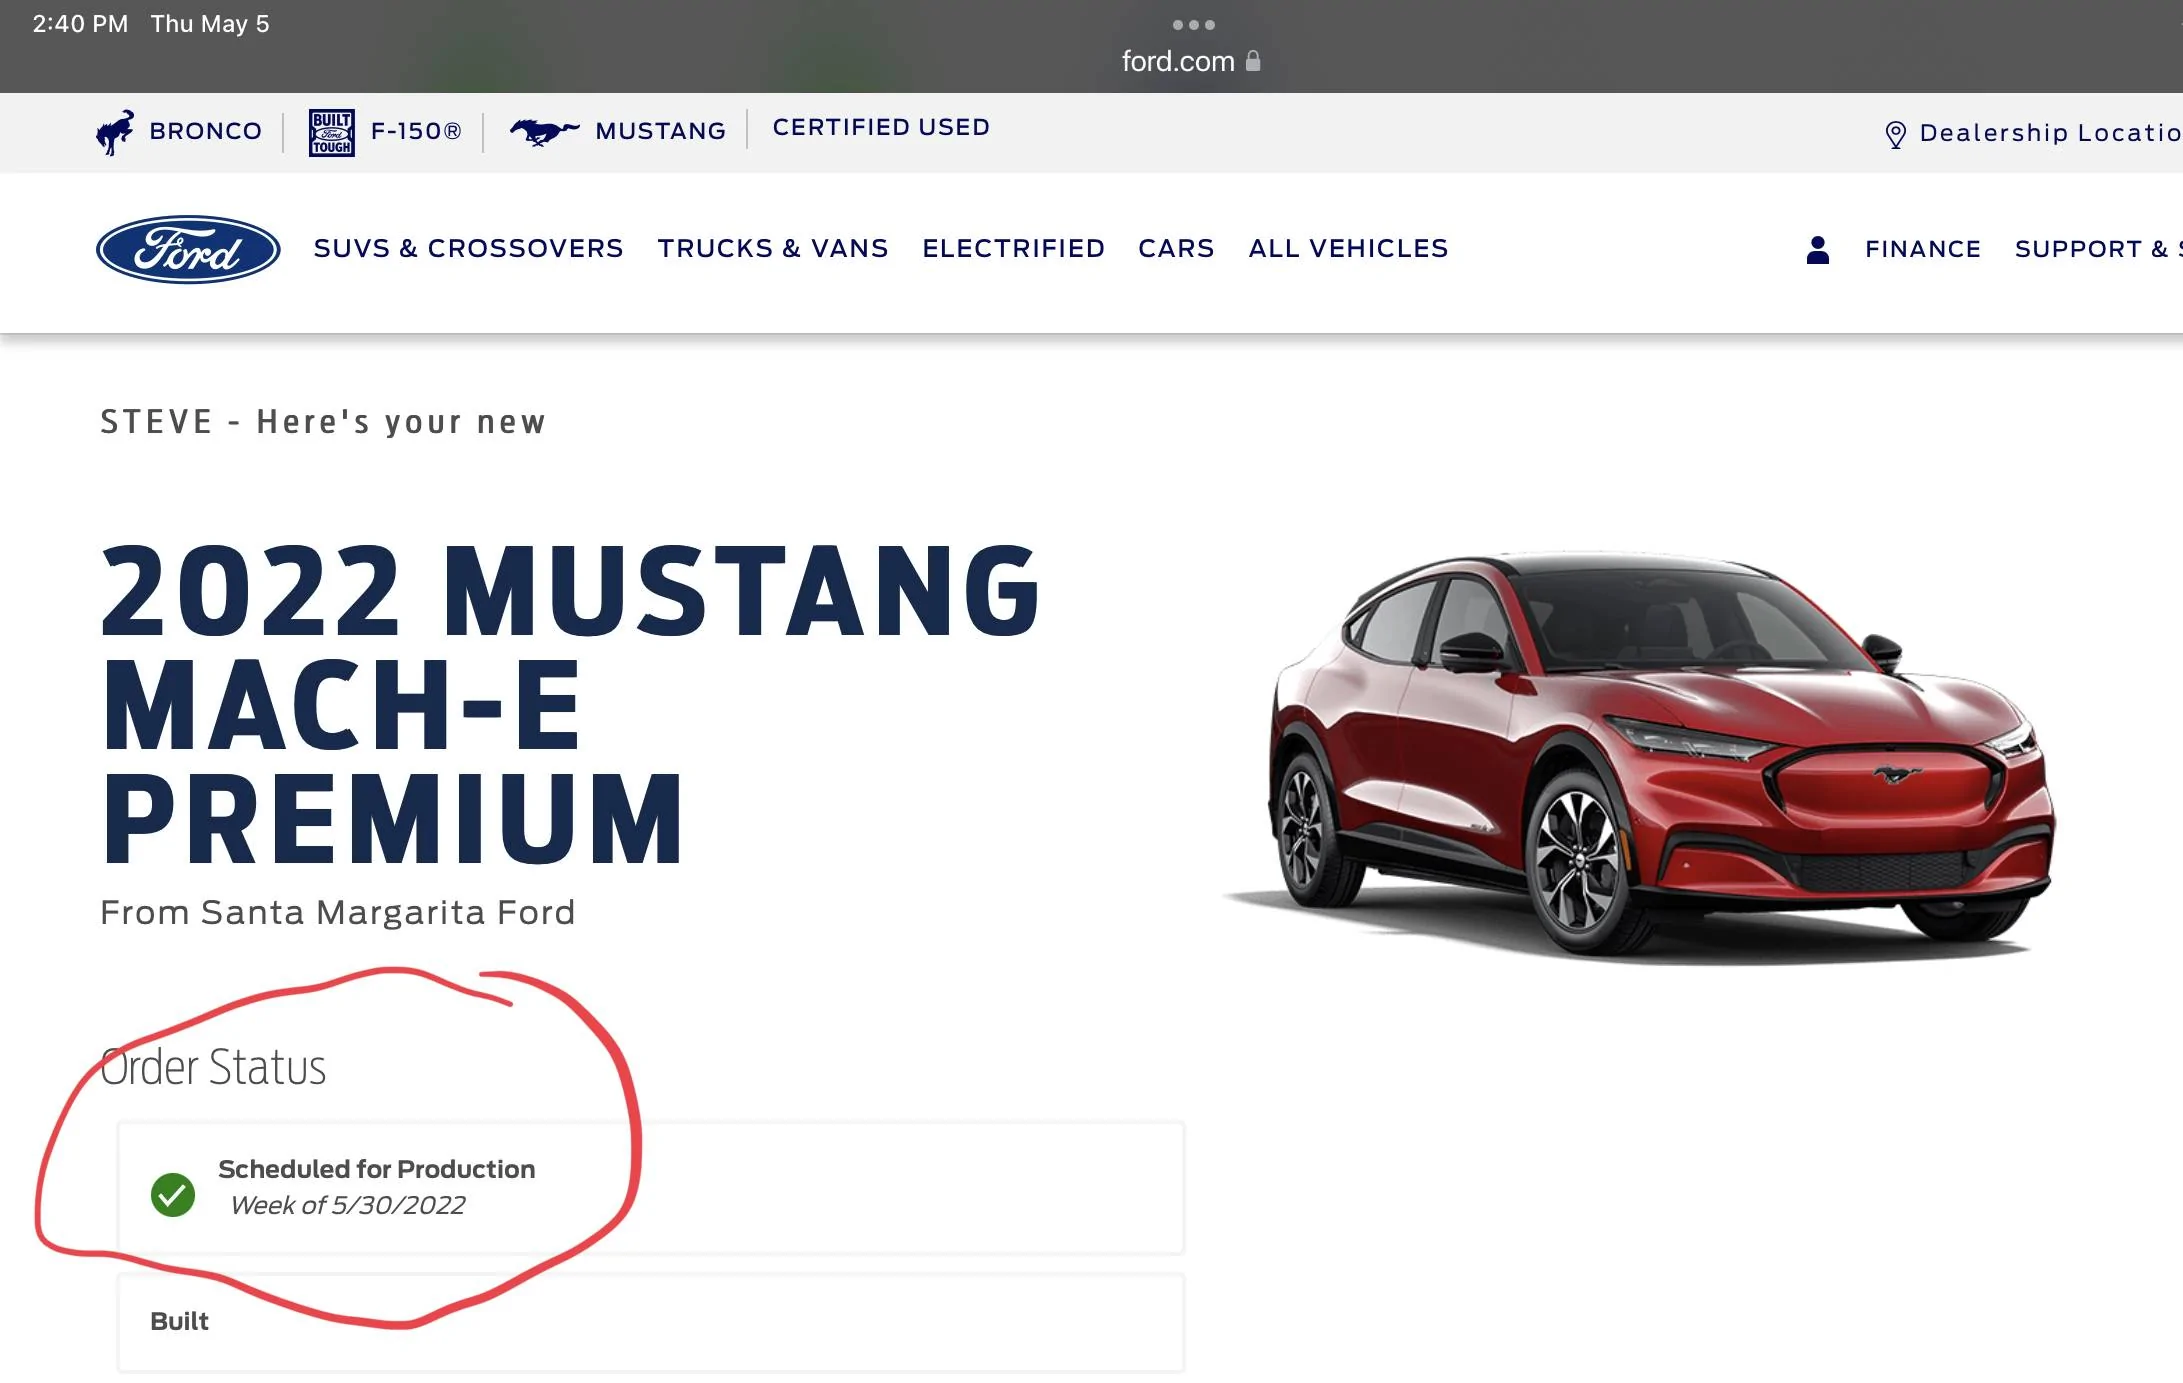This screenshot has height=1383, width=2183.
Task: Open the SUVs & Crossovers menu
Action: tap(468, 248)
